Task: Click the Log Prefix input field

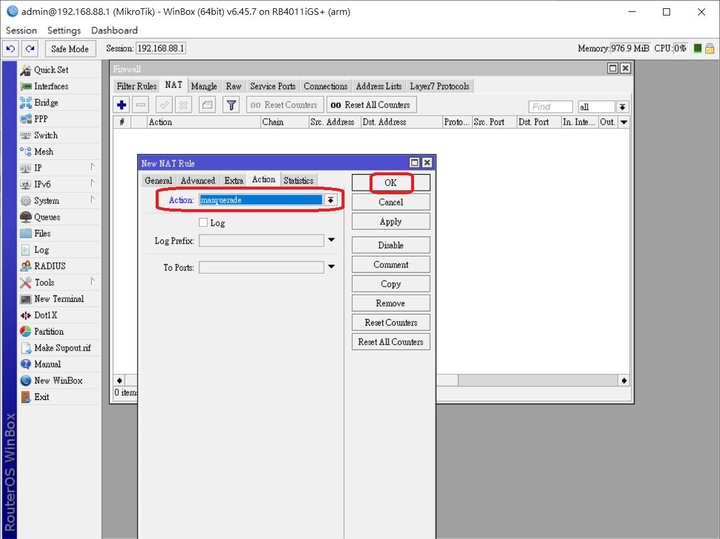Action: [261, 241]
